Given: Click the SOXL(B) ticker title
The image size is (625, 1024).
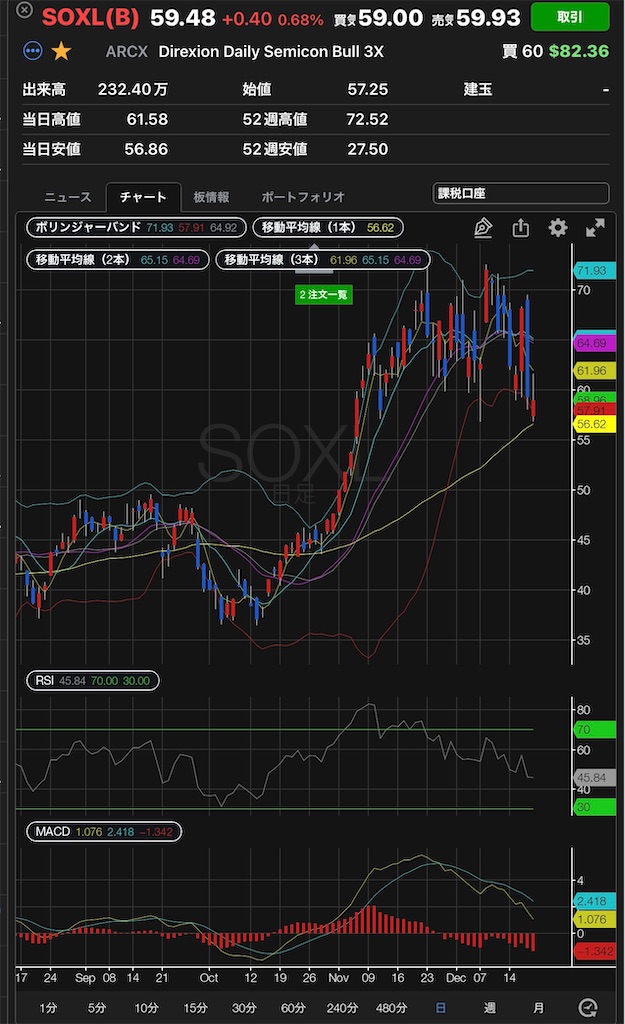Looking at the screenshot, I should (90, 18).
